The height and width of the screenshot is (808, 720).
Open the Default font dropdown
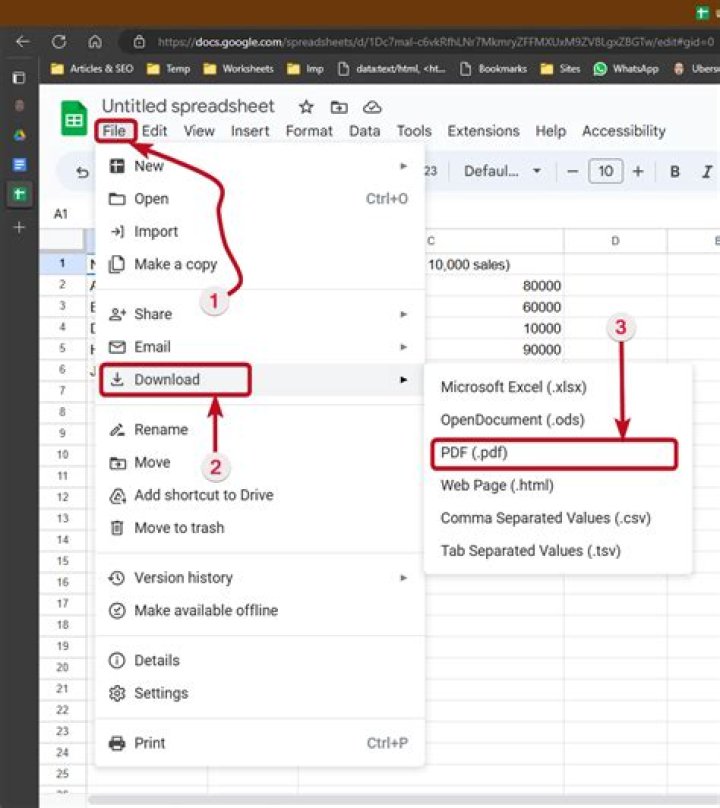[502, 171]
